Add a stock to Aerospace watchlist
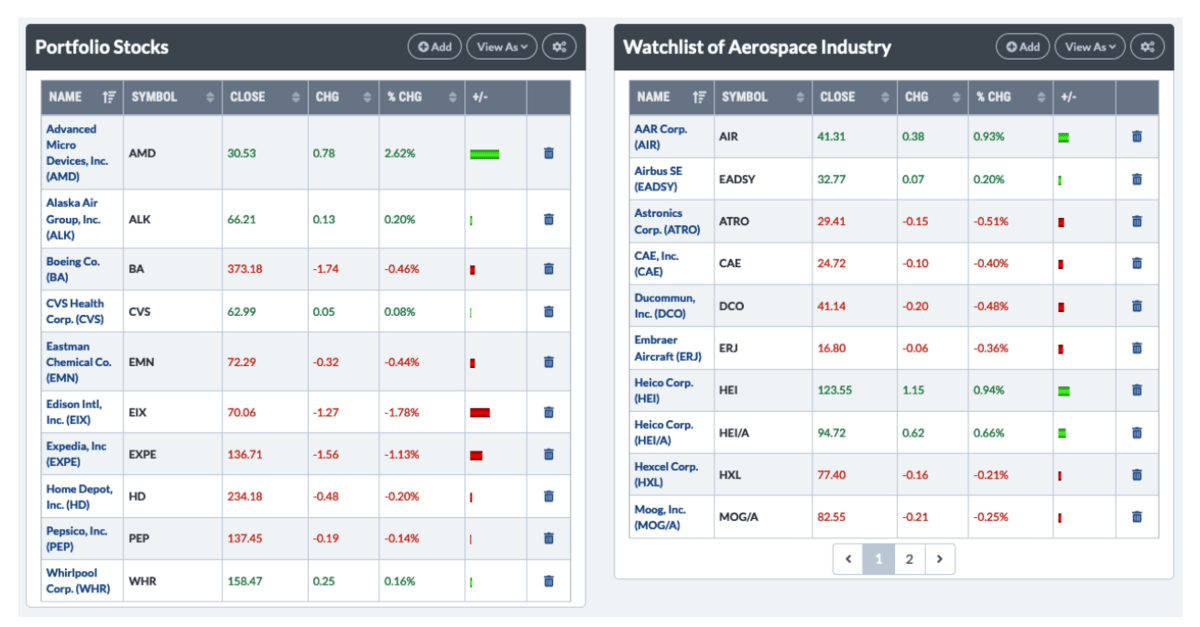The width and height of the screenshot is (1200, 627). [1023, 46]
